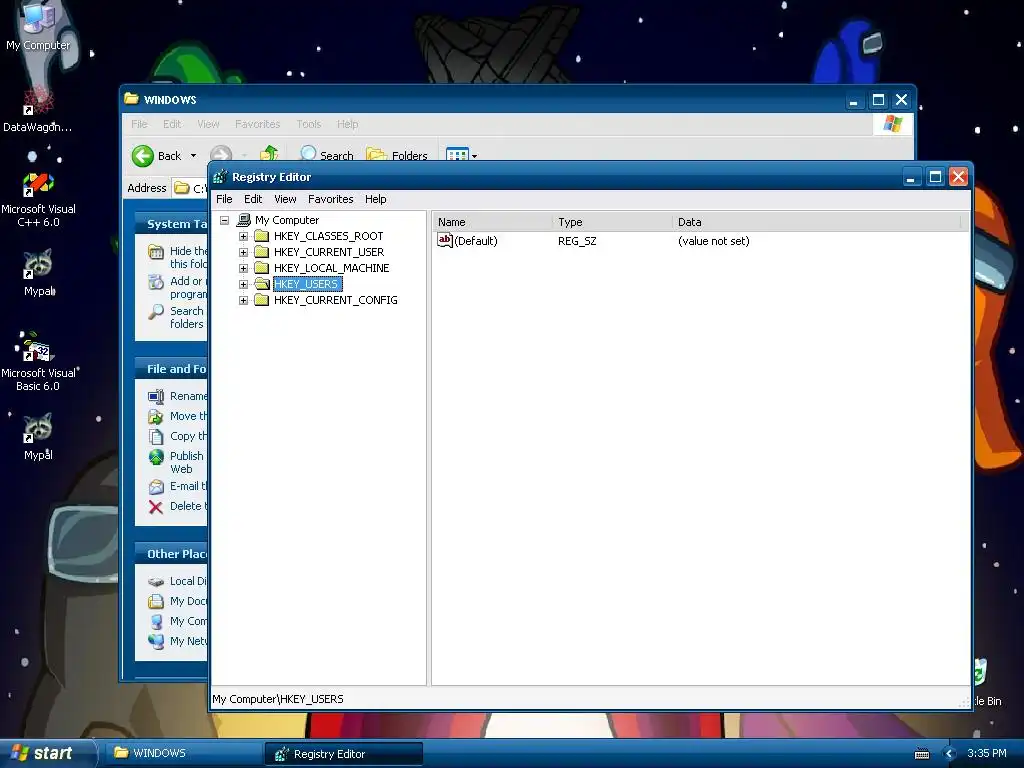Expand the HKEY_USERS key
Viewport: 1024px width, 768px height.
(244, 285)
